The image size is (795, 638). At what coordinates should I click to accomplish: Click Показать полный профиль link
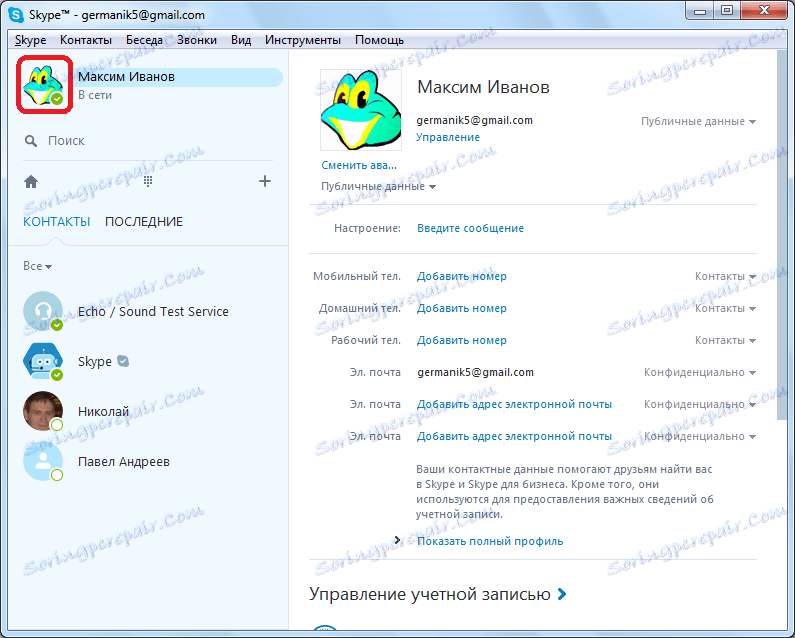[x=490, y=541]
